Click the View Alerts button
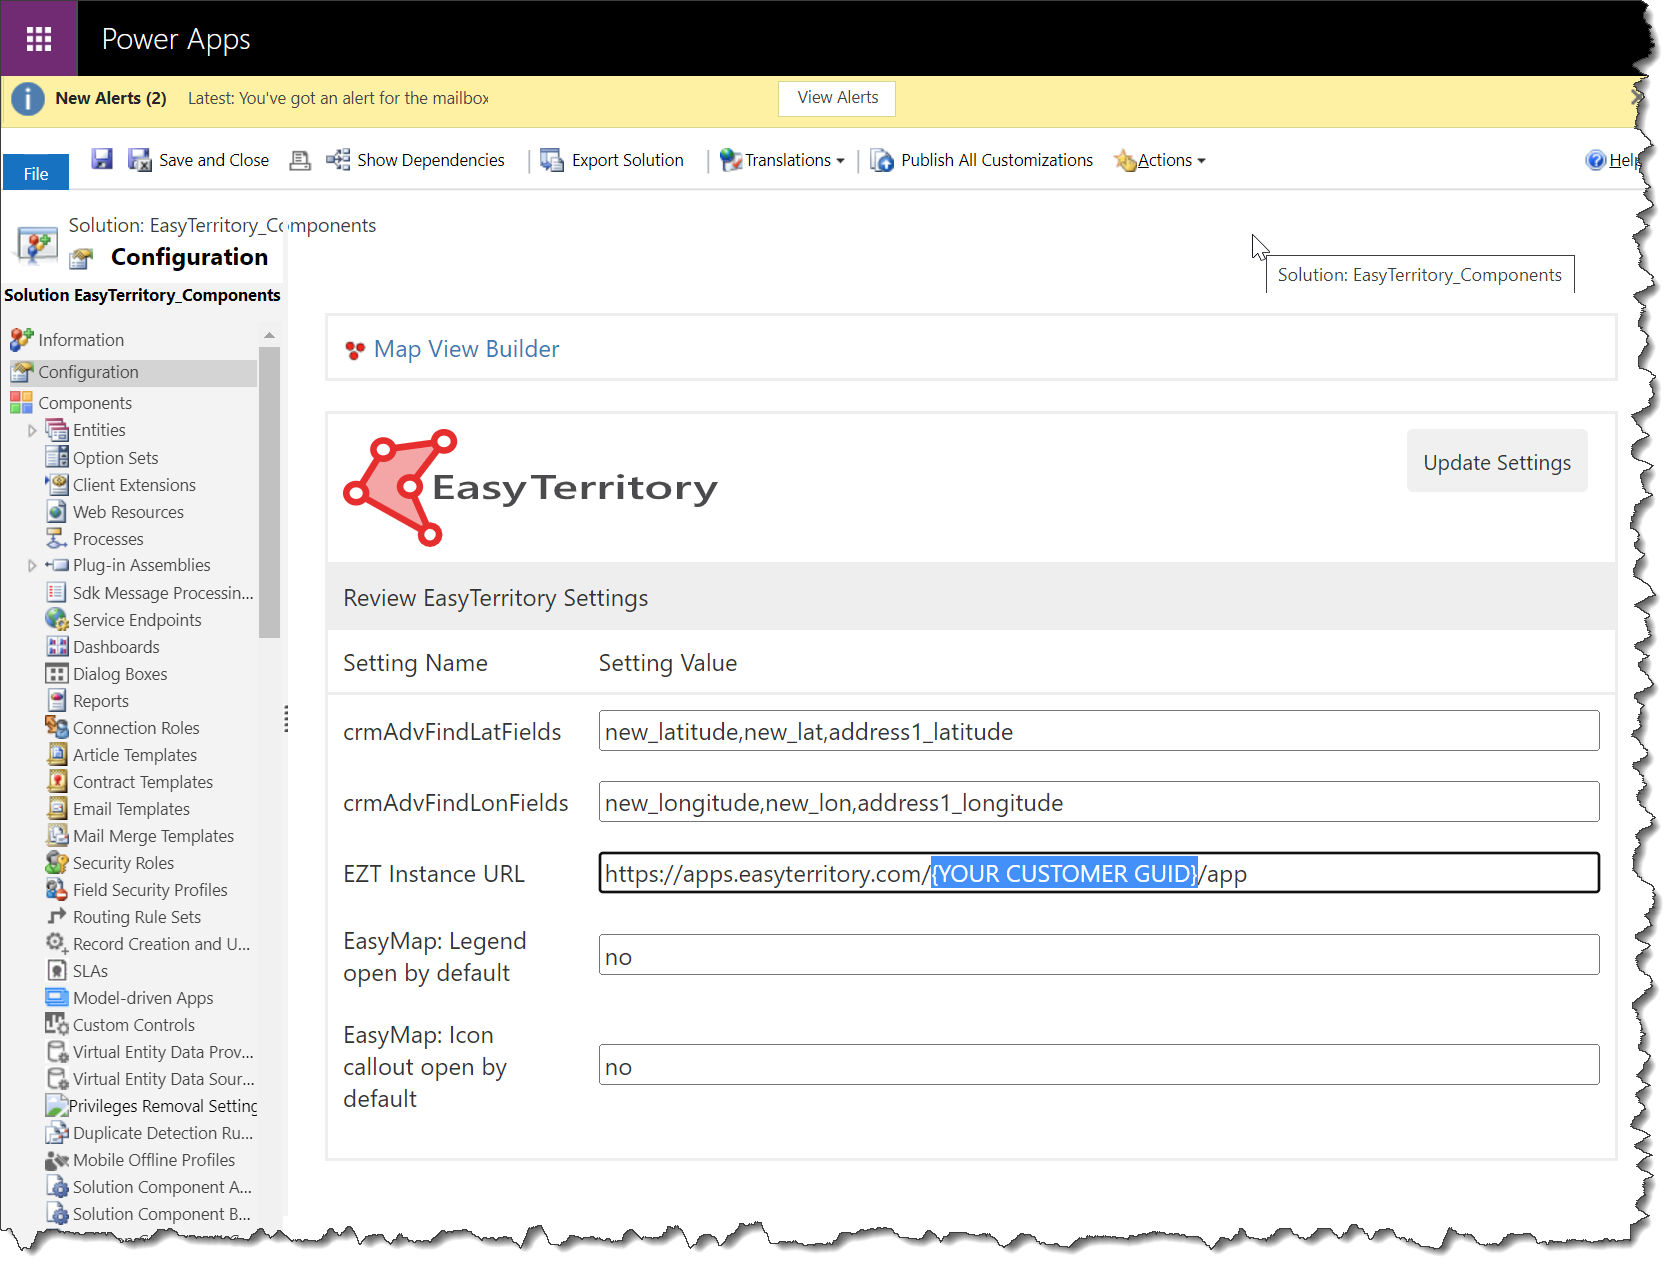 click(836, 98)
